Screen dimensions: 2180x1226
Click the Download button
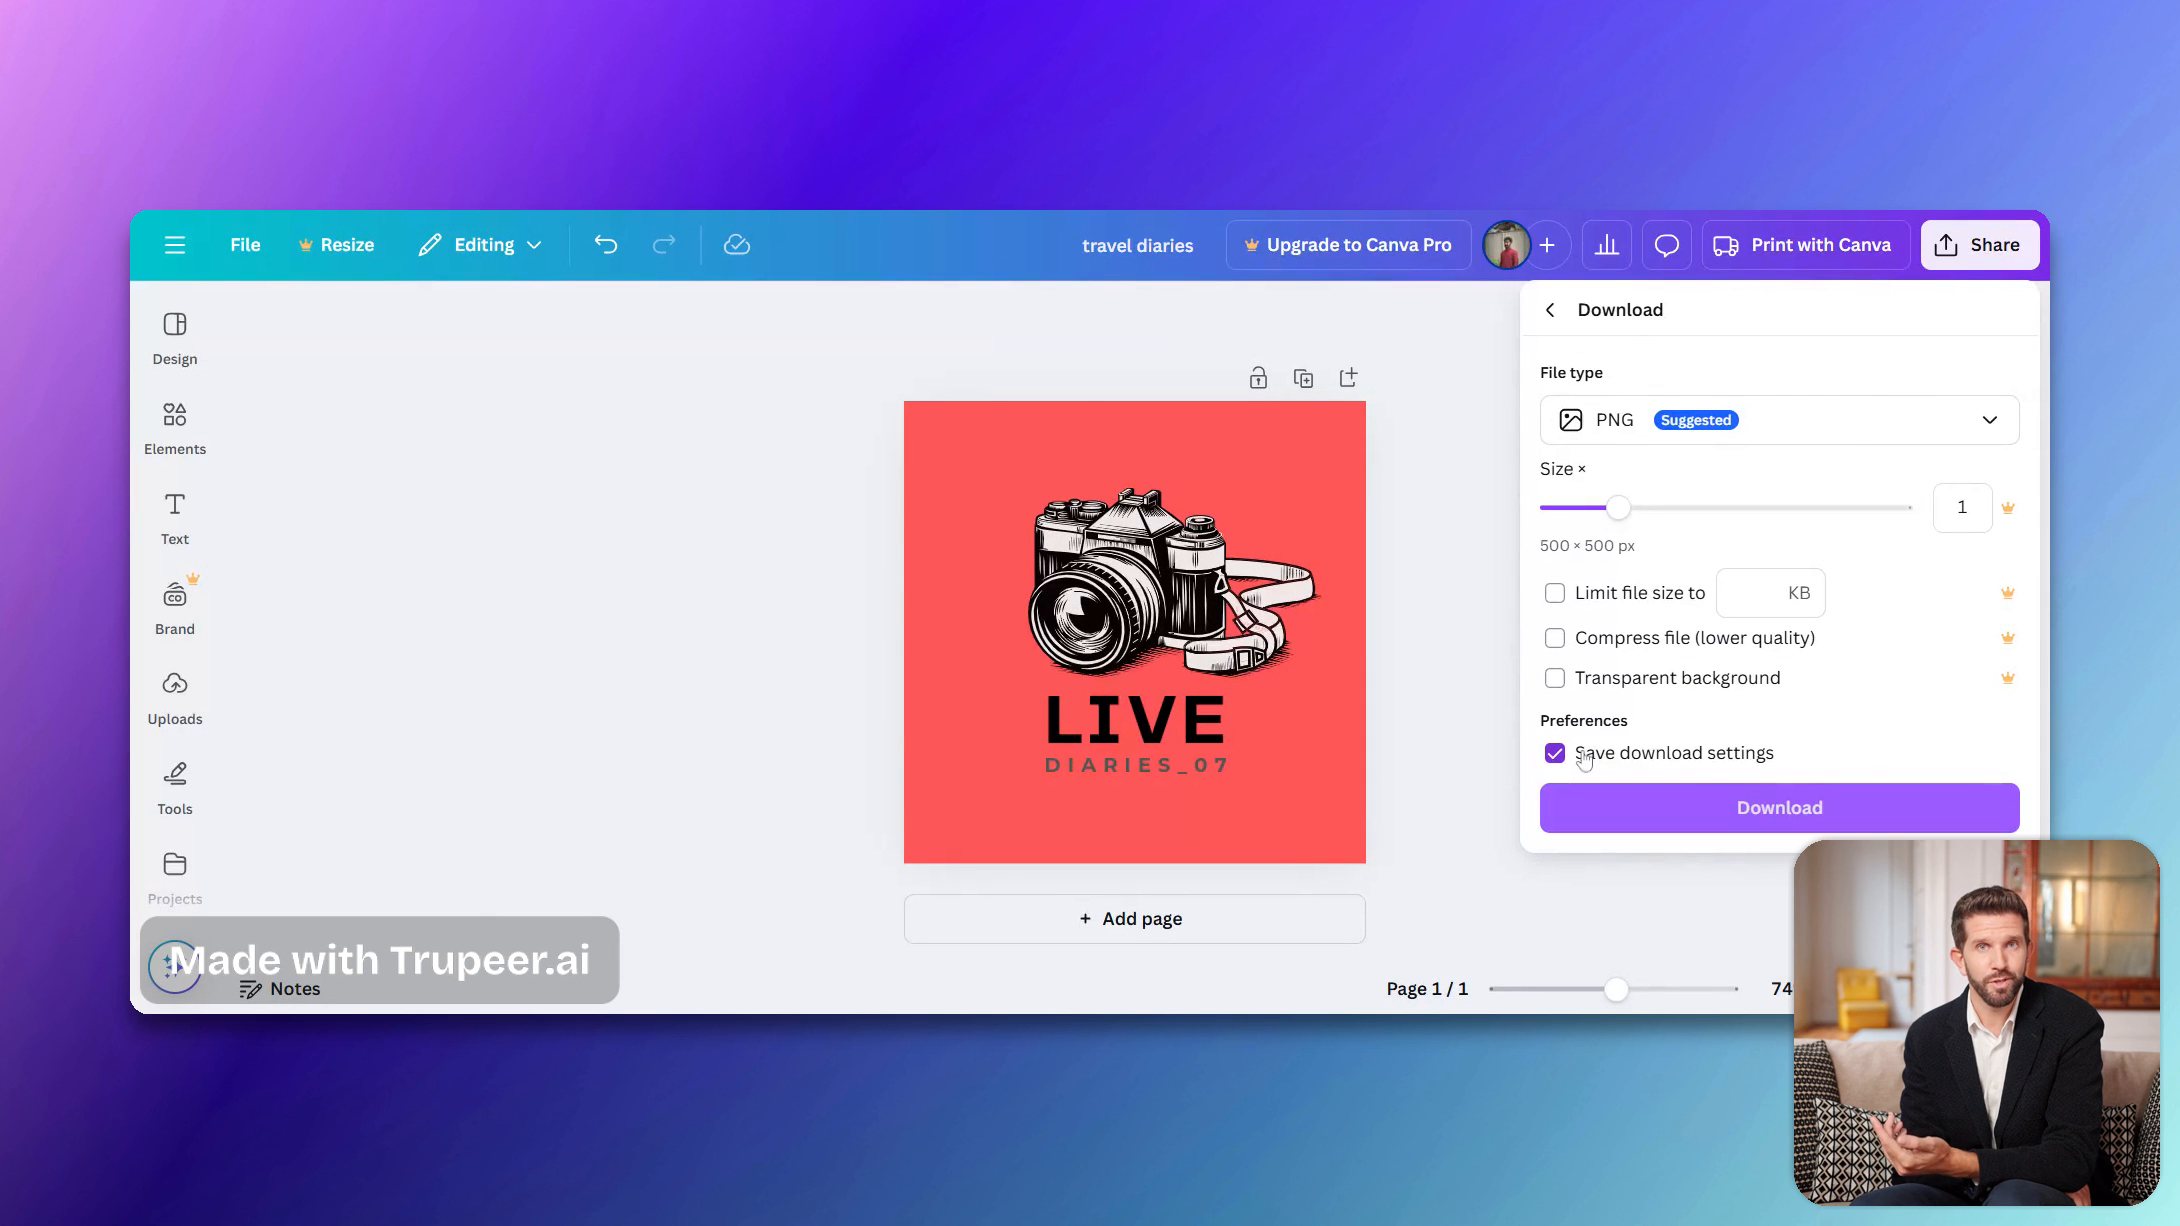[x=1779, y=807]
